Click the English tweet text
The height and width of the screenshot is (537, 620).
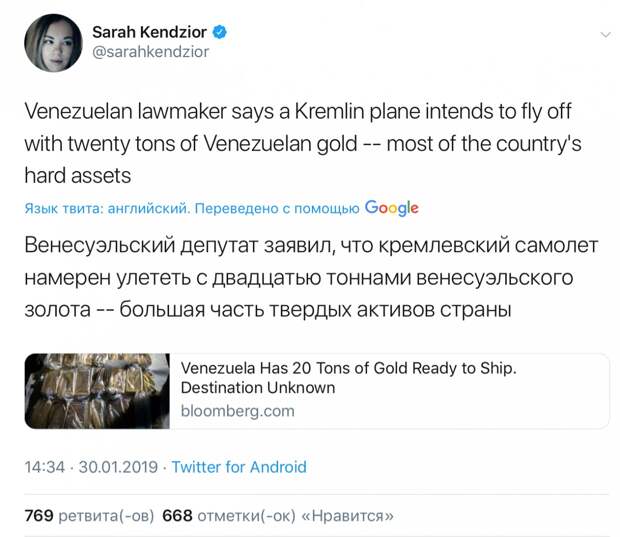pyautogui.click(x=303, y=144)
